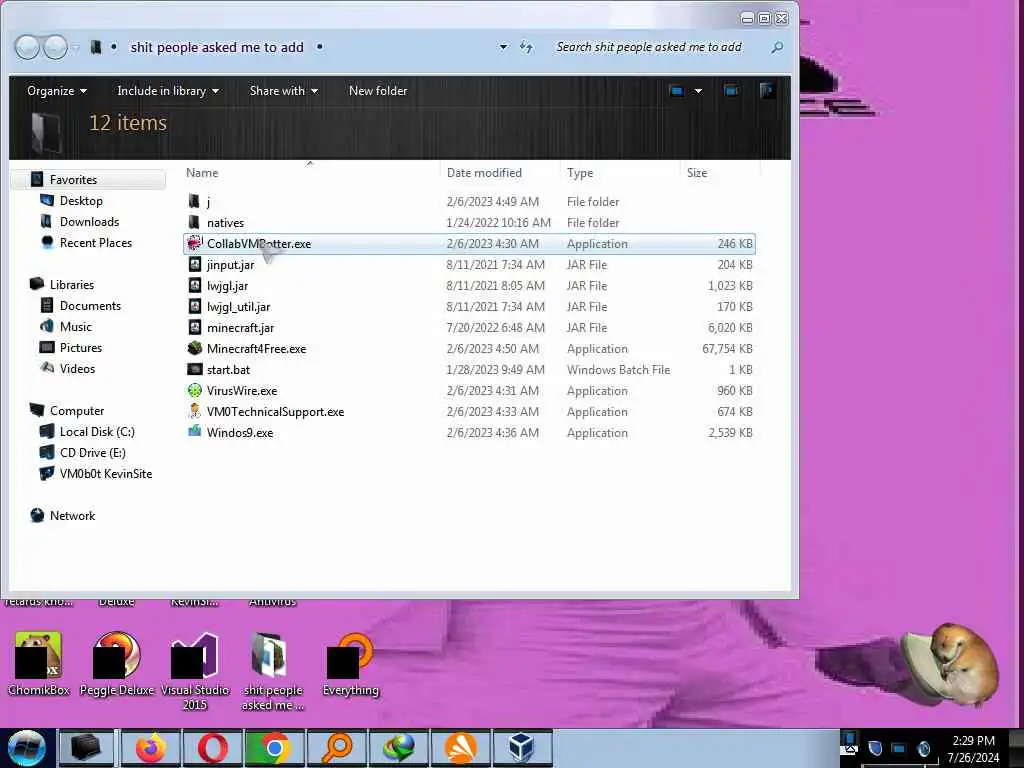
Task: Sort by the Type column header
Action: [x=580, y=172]
